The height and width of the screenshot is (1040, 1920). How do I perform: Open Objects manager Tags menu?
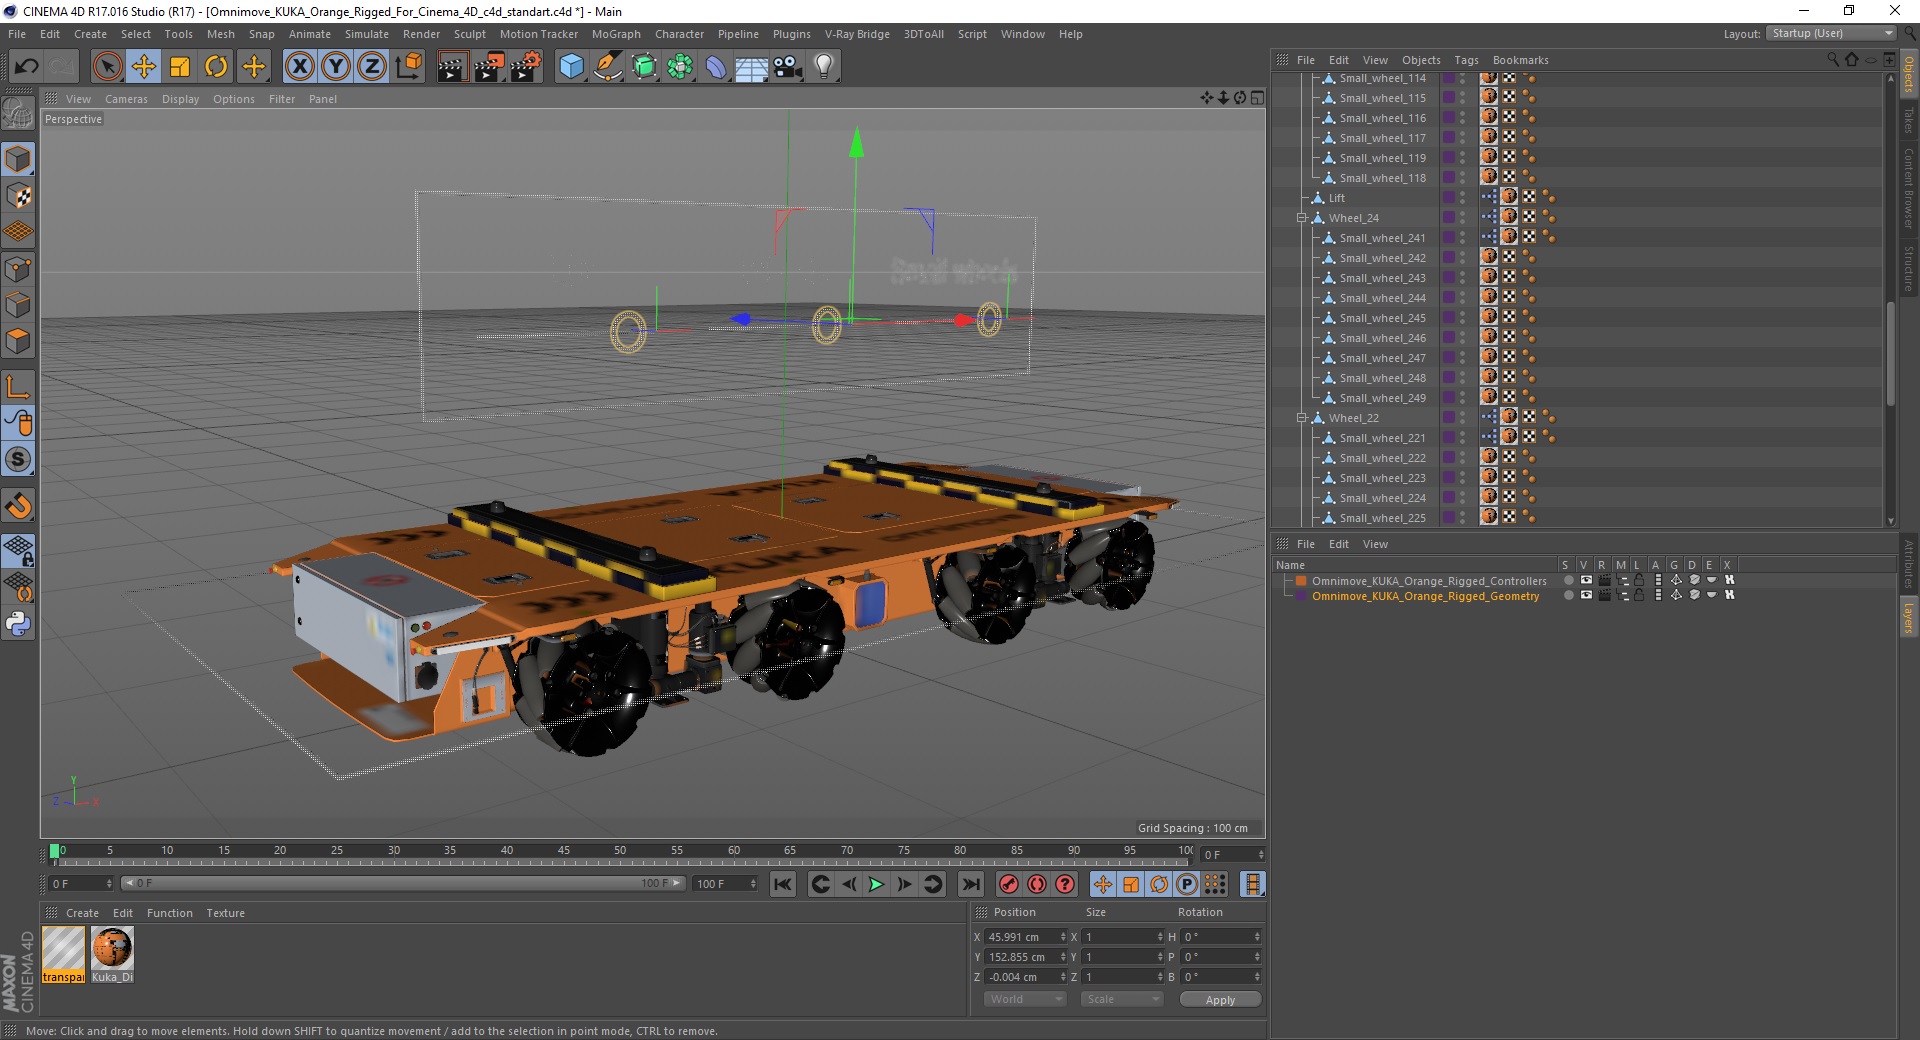[x=1466, y=60]
